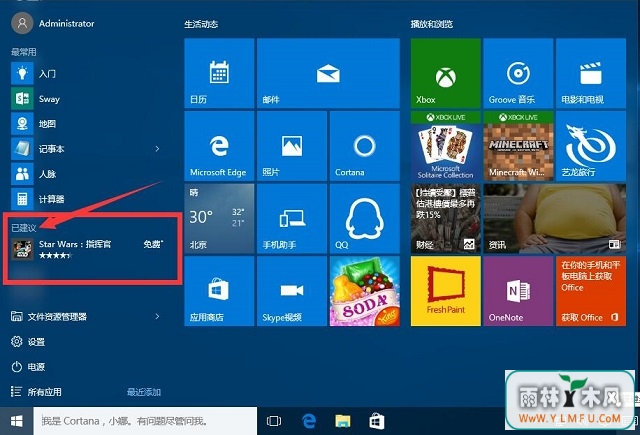640x435 pixels.
Task: Open the 北京 weather tile
Action: (x=219, y=219)
